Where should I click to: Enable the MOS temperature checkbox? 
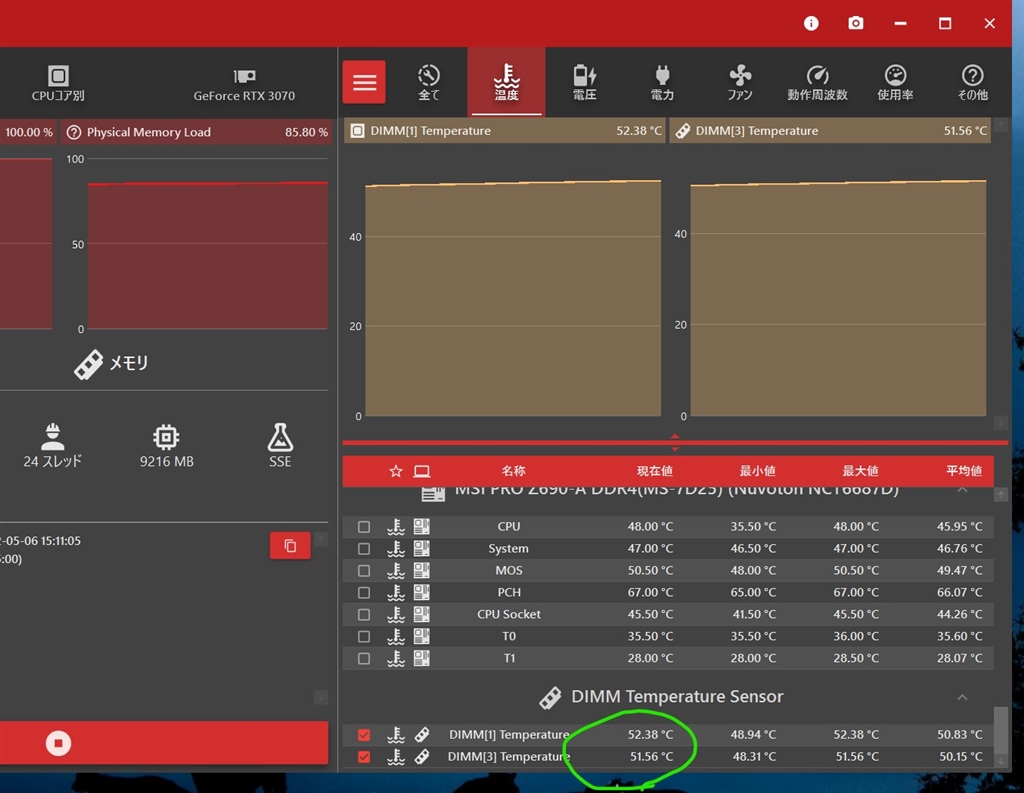point(364,570)
